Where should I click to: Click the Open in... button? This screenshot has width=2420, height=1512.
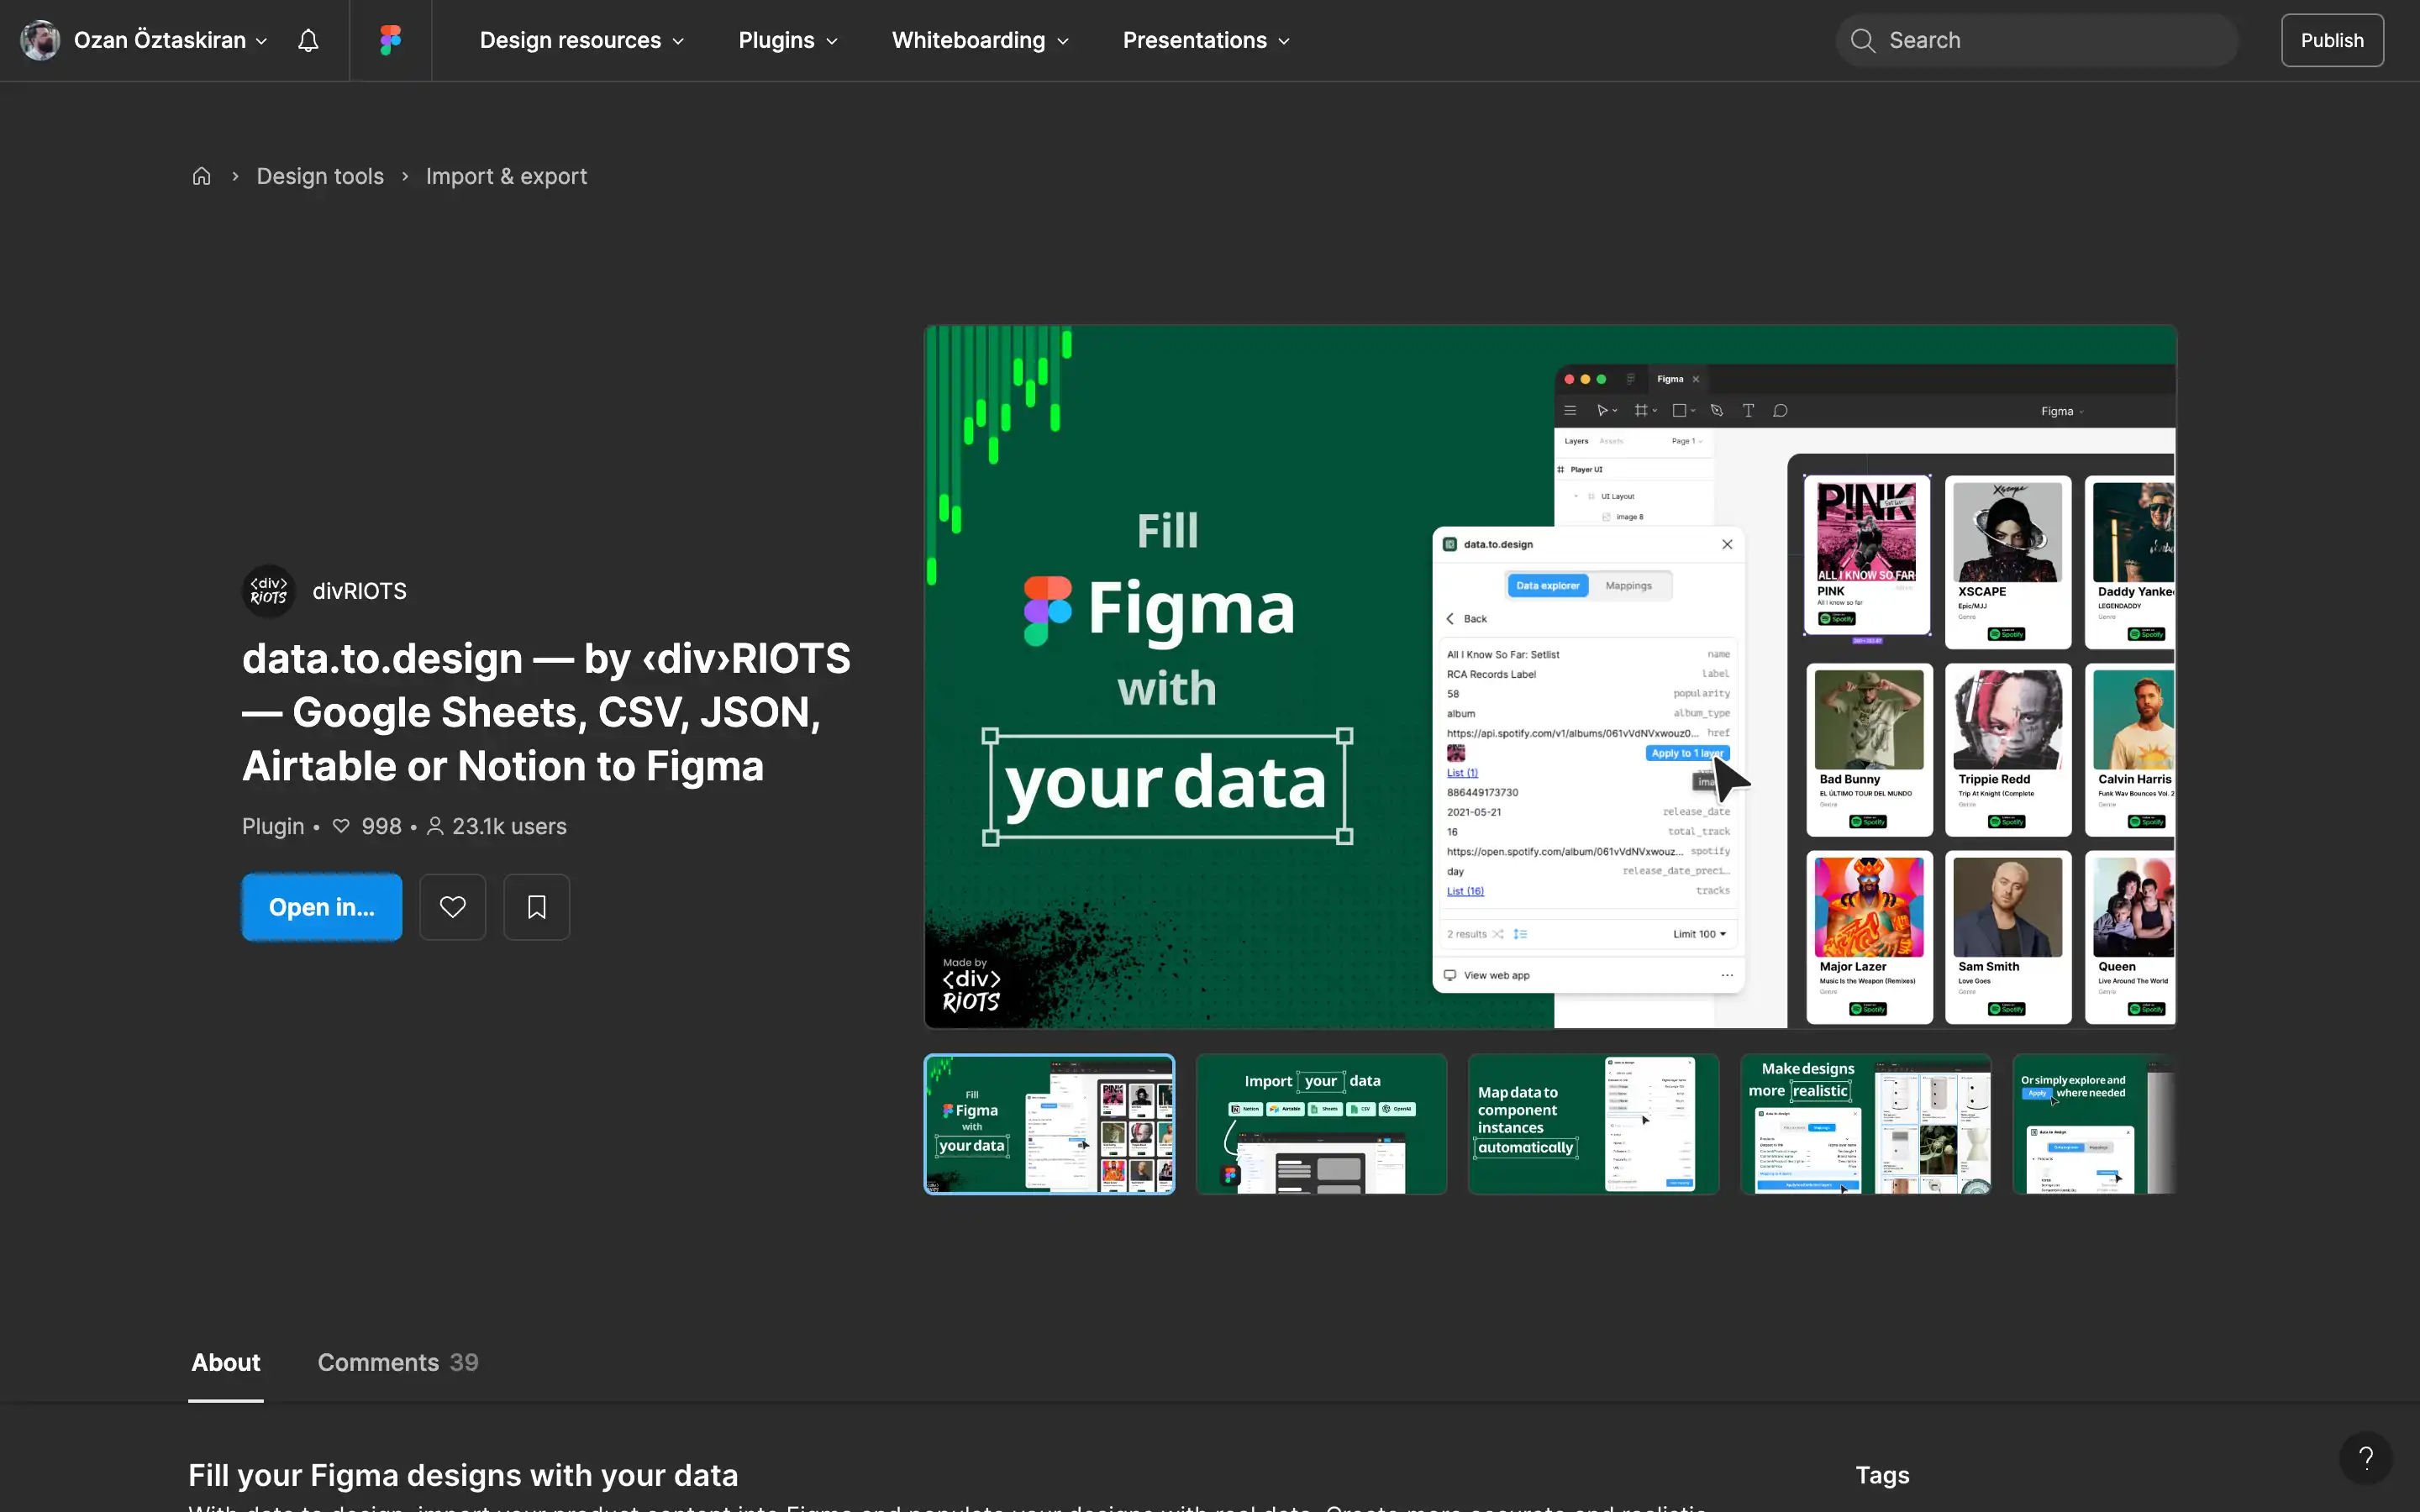coord(321,906)
